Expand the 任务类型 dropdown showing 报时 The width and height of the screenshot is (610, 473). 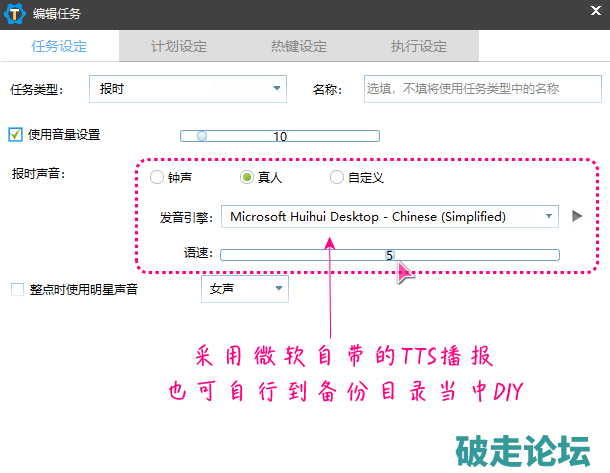point(188,89)
